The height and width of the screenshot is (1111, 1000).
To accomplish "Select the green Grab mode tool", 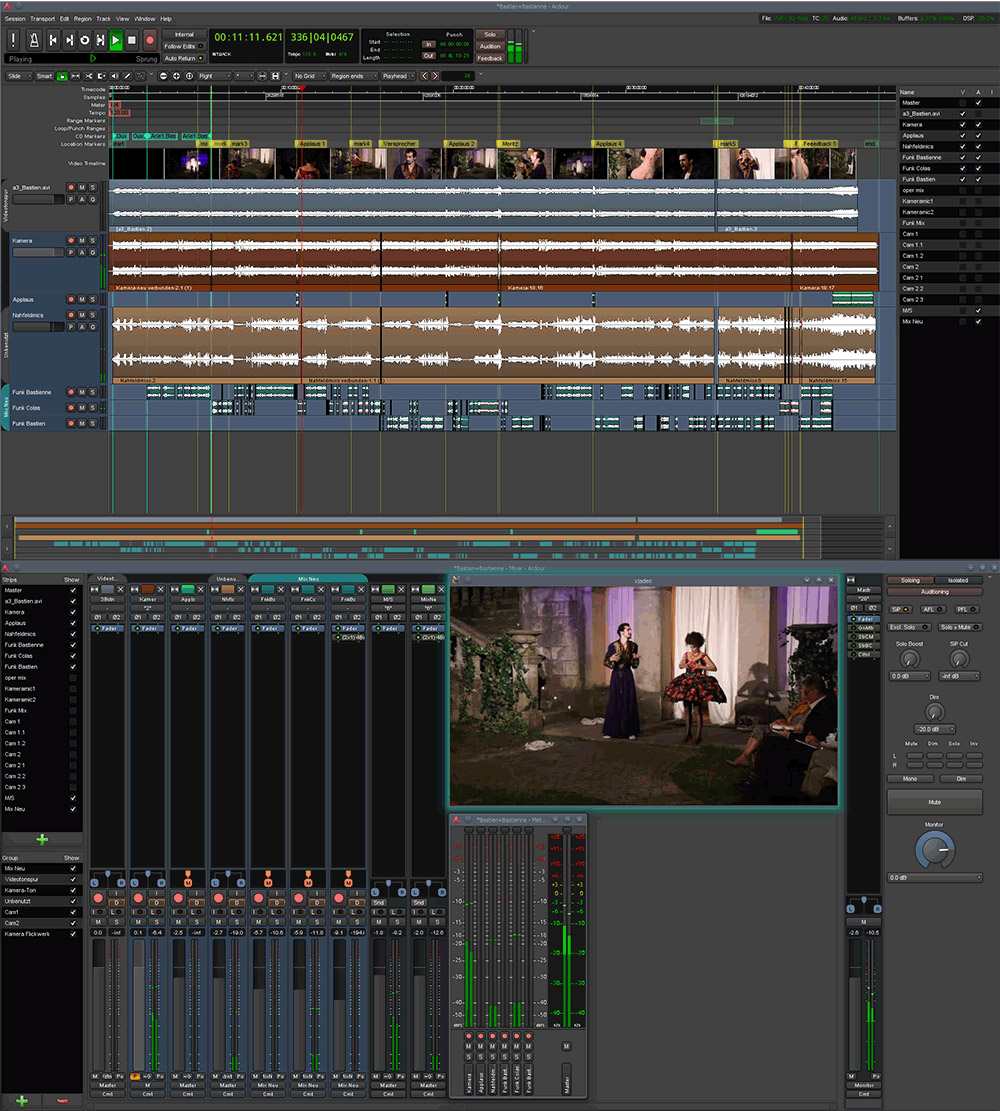I will click(x=63, y=76).
